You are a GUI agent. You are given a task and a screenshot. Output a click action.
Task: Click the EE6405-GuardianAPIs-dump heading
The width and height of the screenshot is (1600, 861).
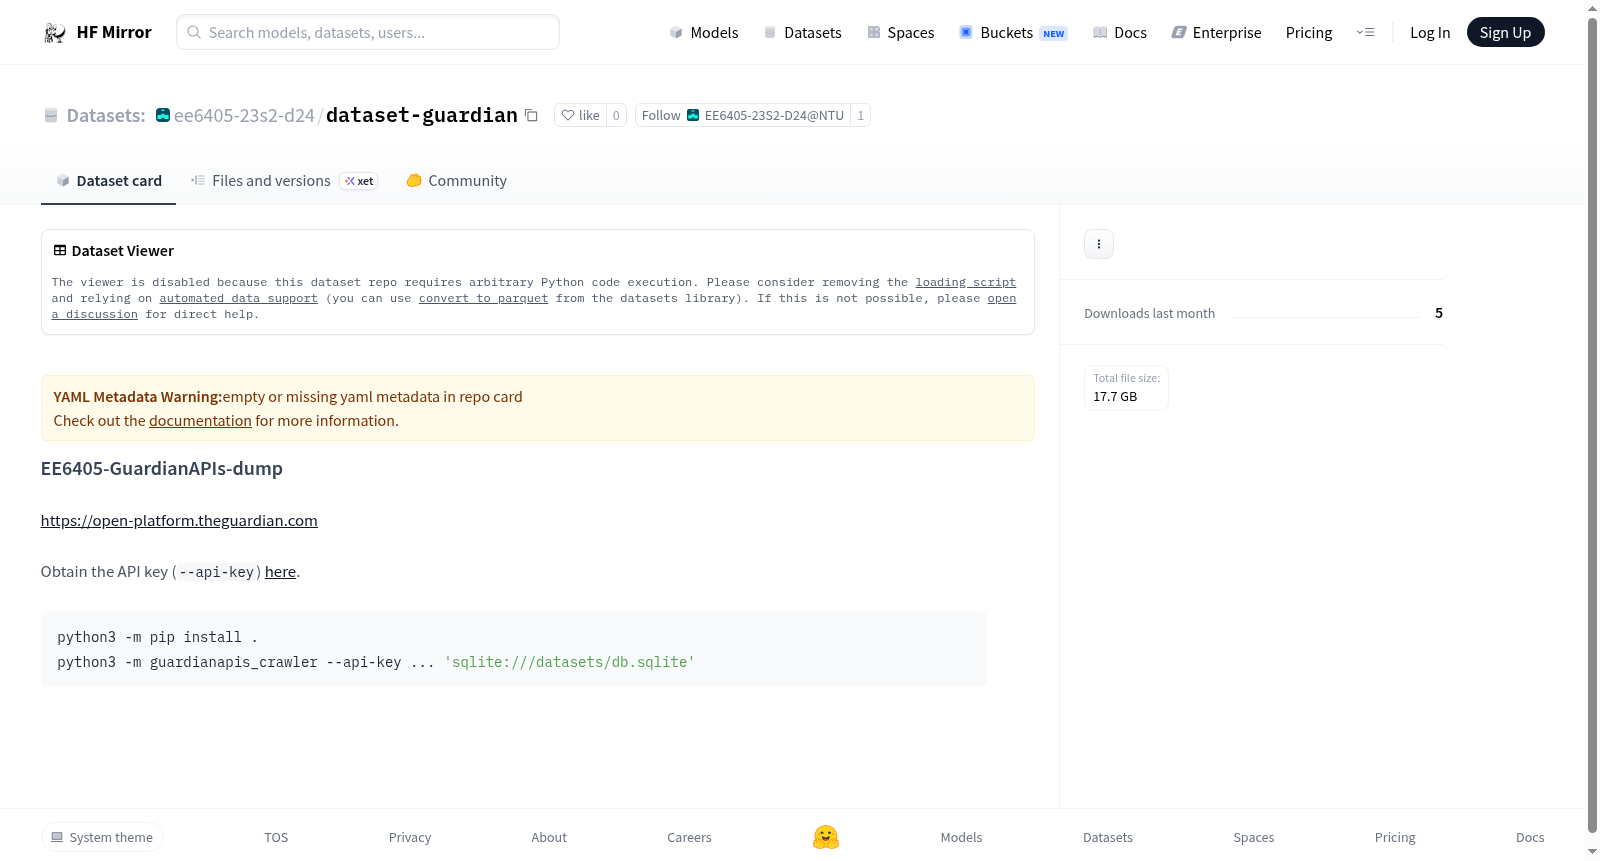(x=162, y=468)
